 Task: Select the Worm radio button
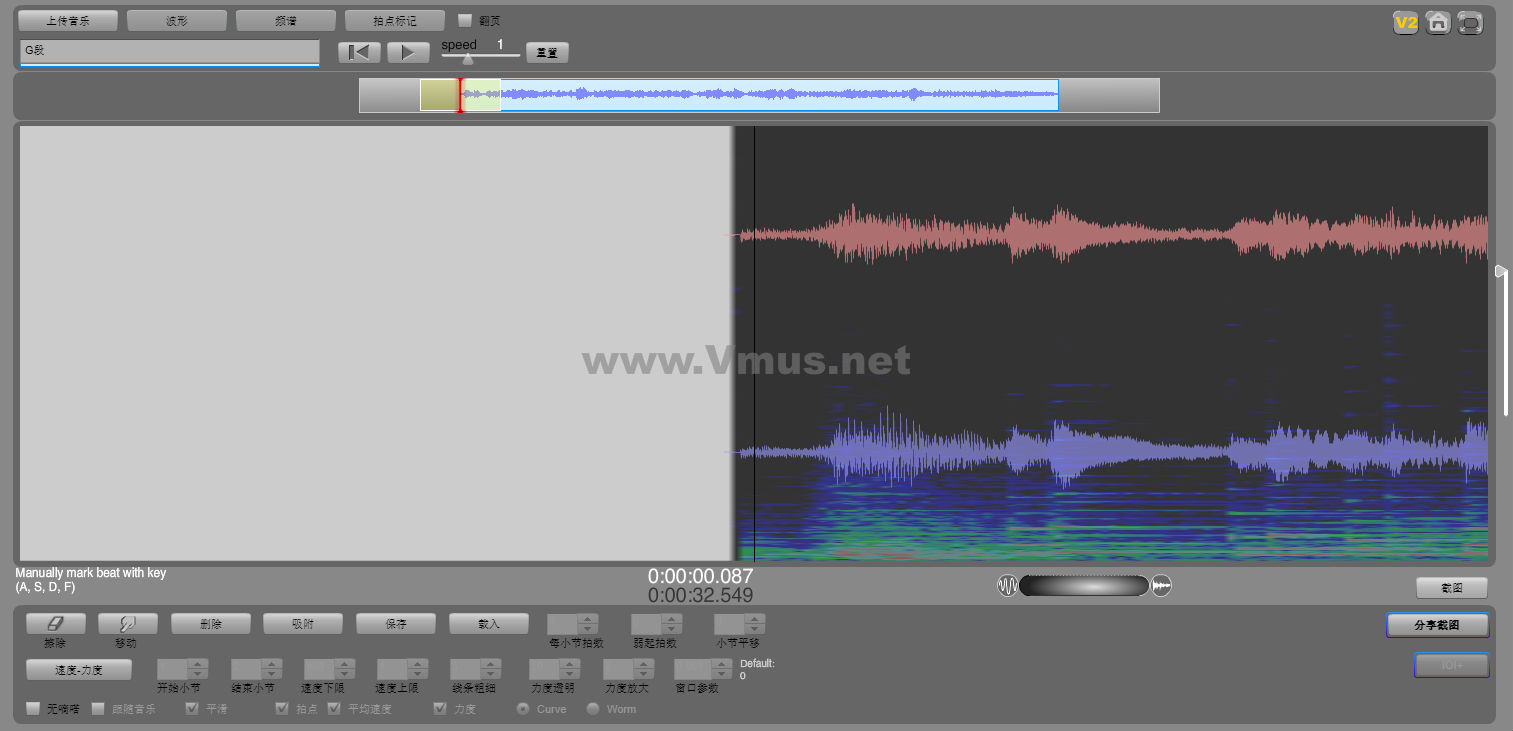[593, 709]
